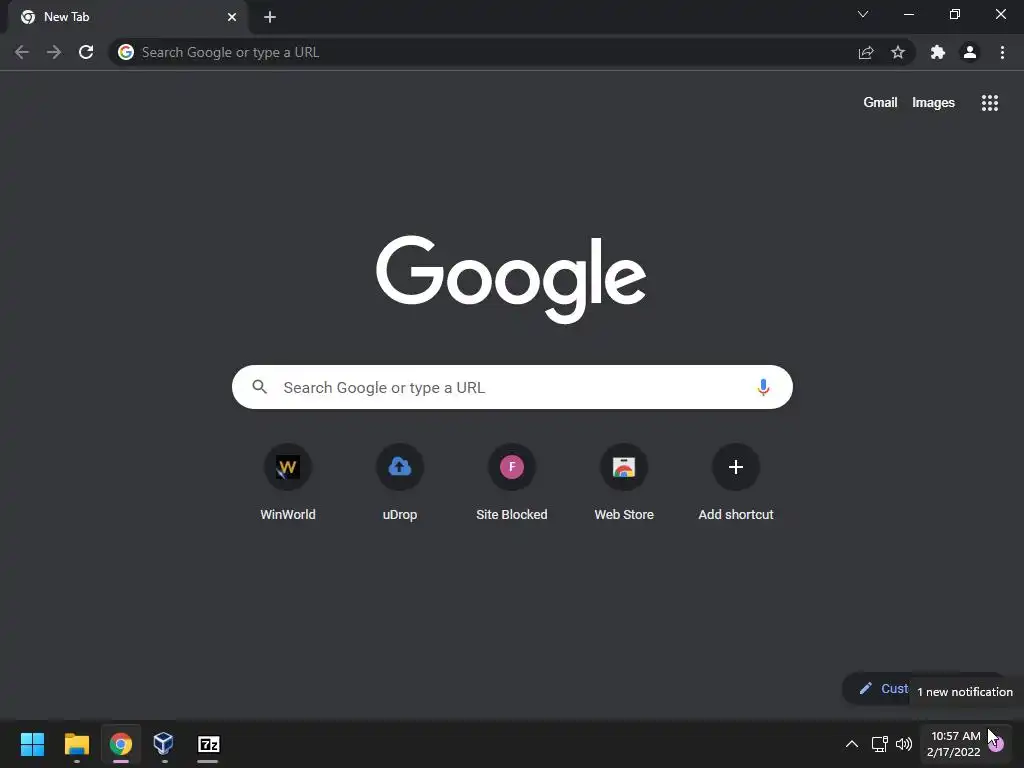The image size is (1024, 768).
Task: Click the back navigation arrow
Action: click(x=22, y=52)
